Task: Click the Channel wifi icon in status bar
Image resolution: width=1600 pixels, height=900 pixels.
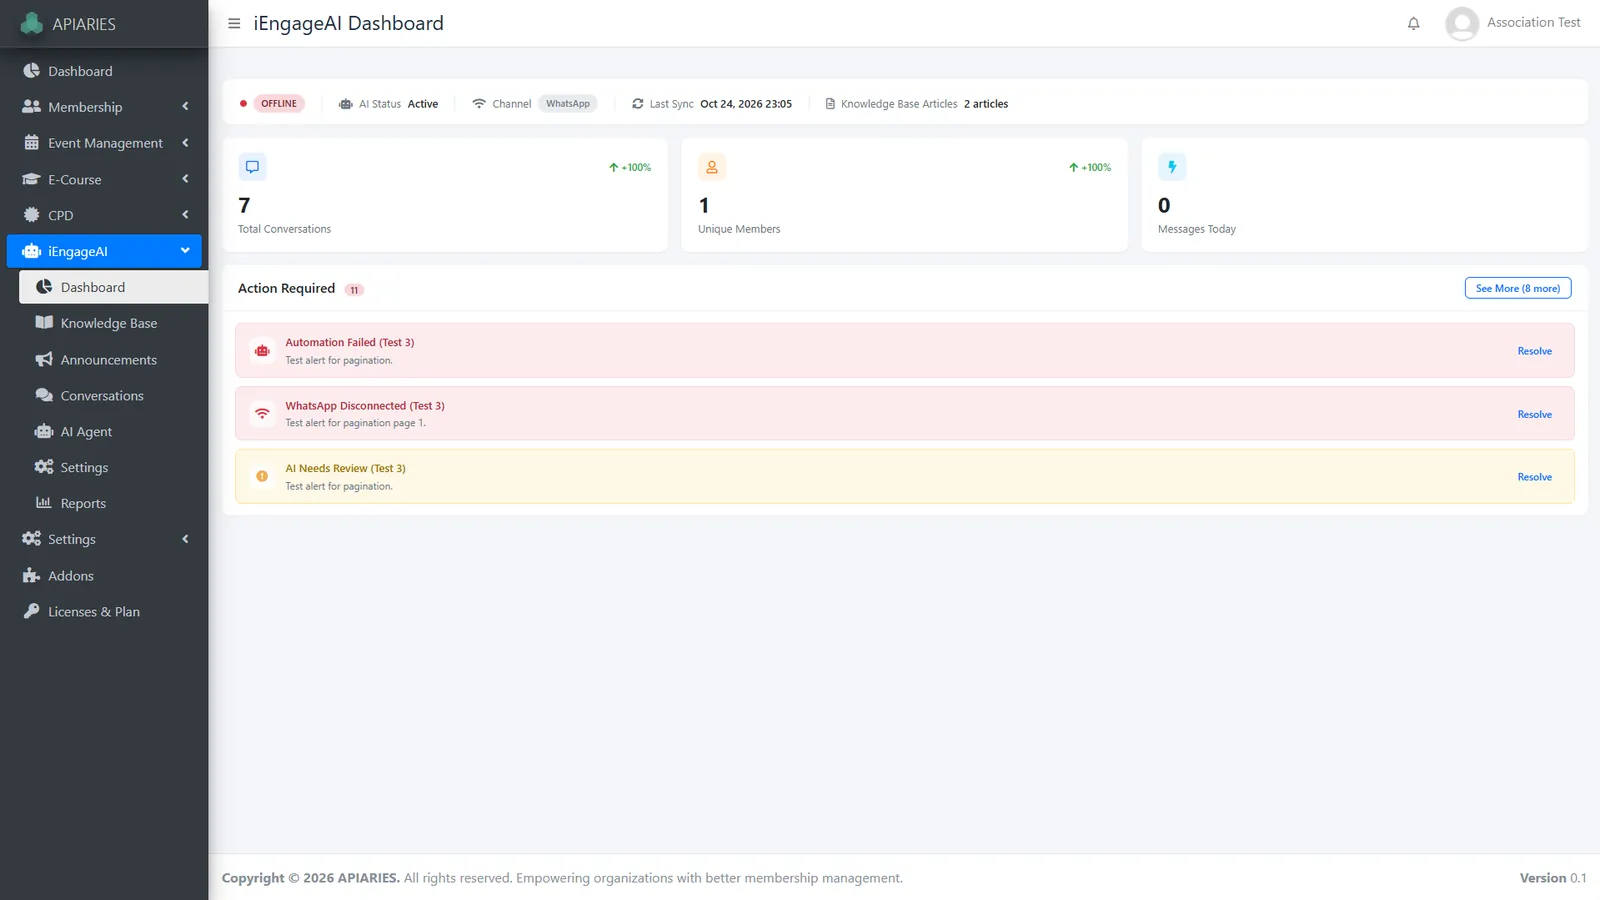Action: [479, 104]
